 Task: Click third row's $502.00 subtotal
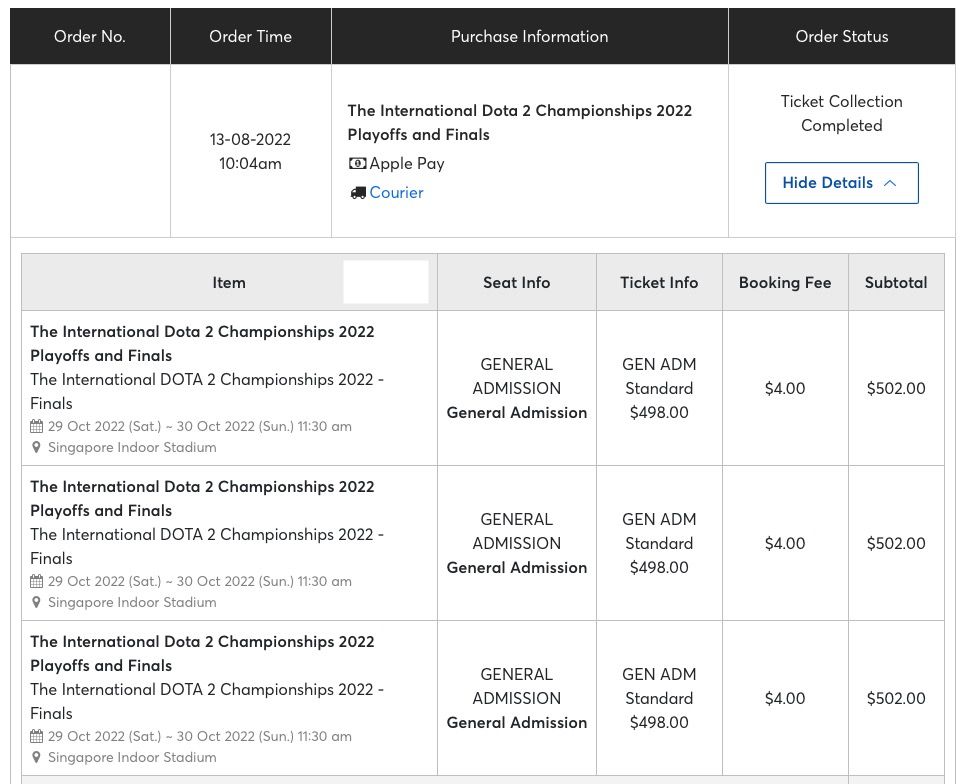(896, 699)
